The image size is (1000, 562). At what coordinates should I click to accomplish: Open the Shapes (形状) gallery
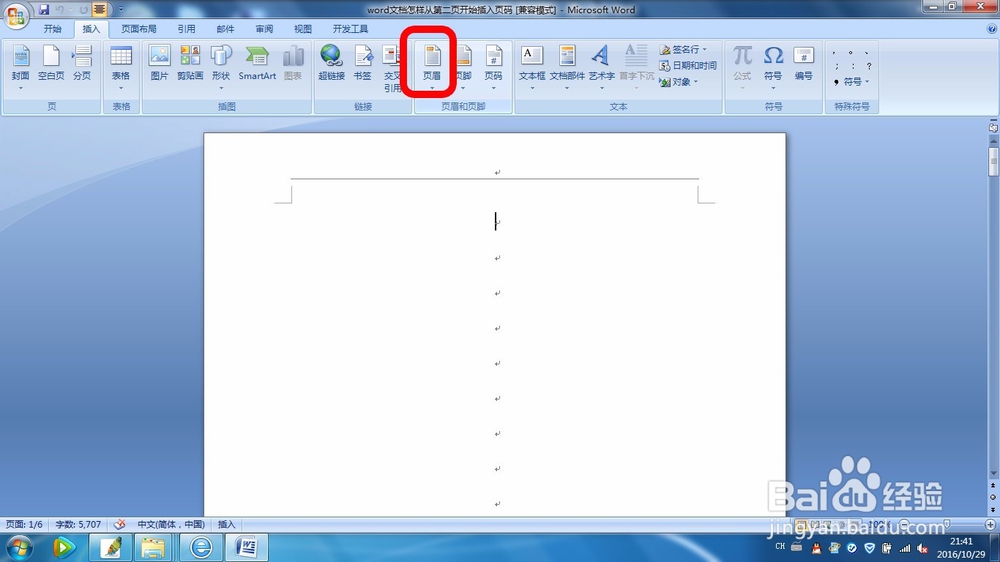pyautogui.click(x=221, y=64)
